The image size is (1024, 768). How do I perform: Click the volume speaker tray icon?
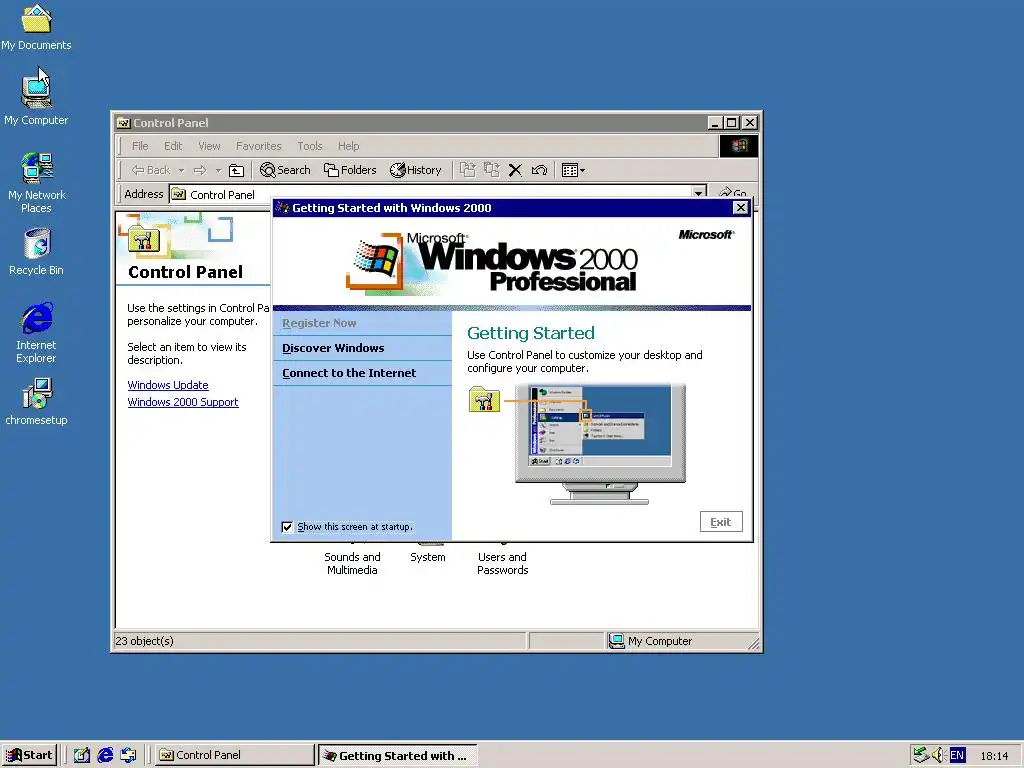(x=938, y=755)
